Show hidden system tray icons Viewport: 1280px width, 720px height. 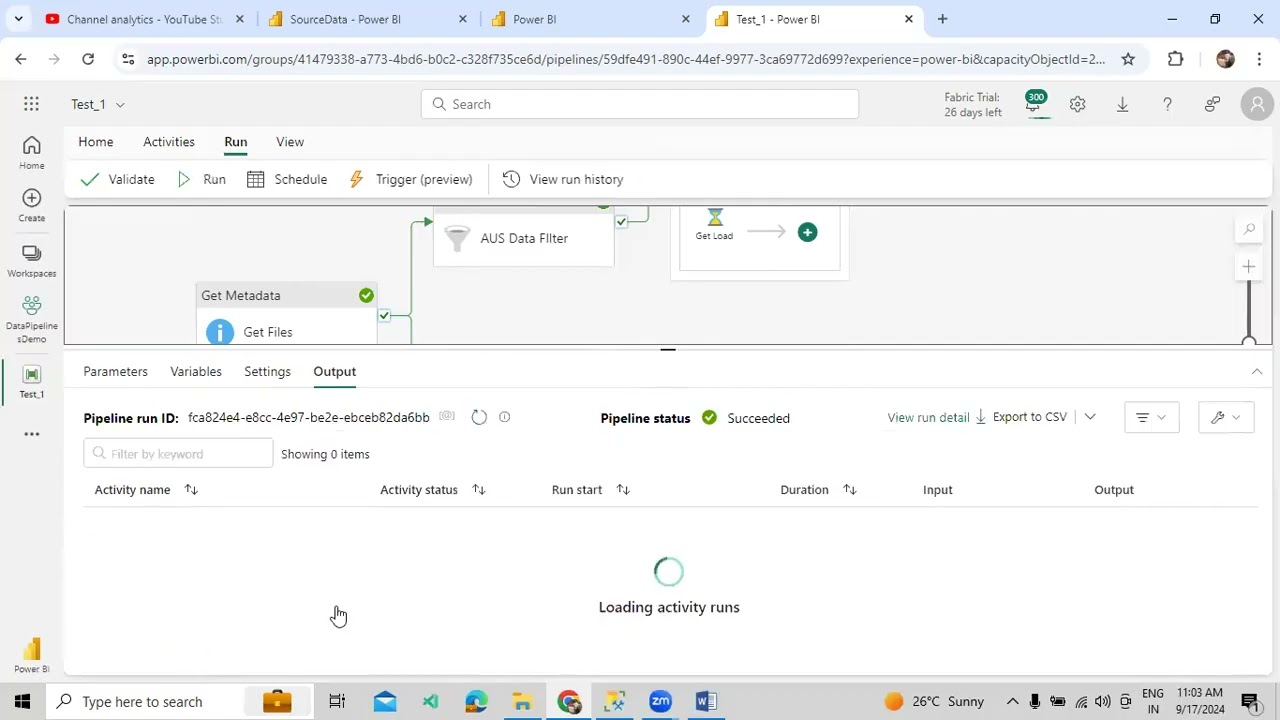(1012, 701)
